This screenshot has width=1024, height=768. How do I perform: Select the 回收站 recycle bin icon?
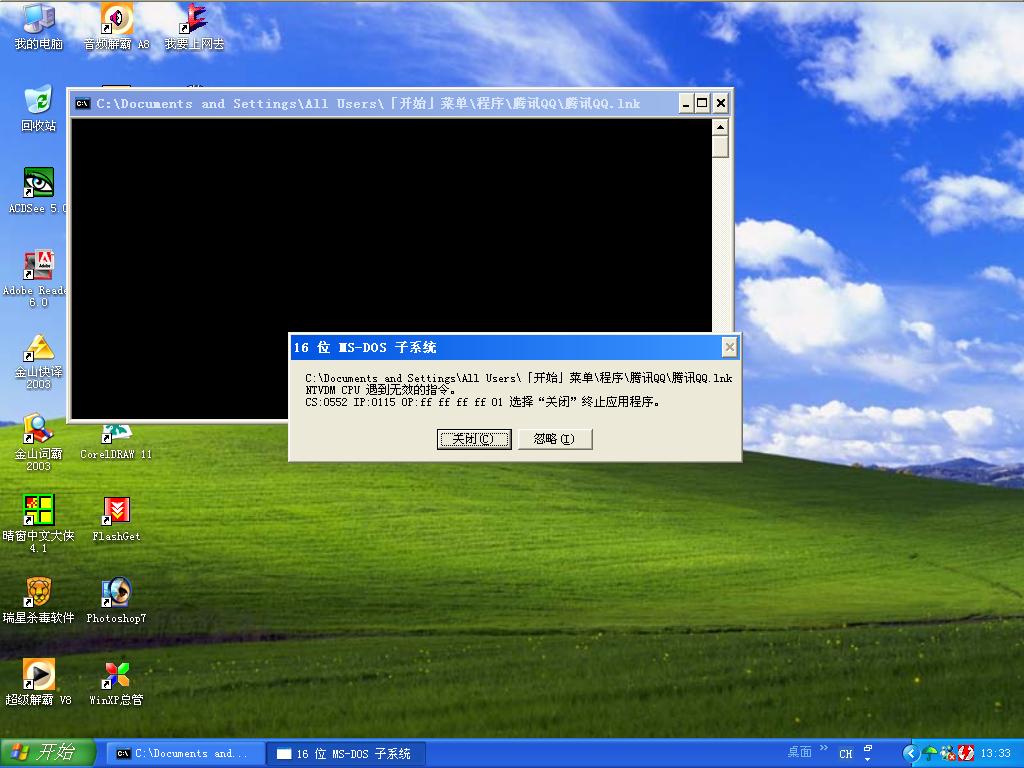tap(39, 109)
